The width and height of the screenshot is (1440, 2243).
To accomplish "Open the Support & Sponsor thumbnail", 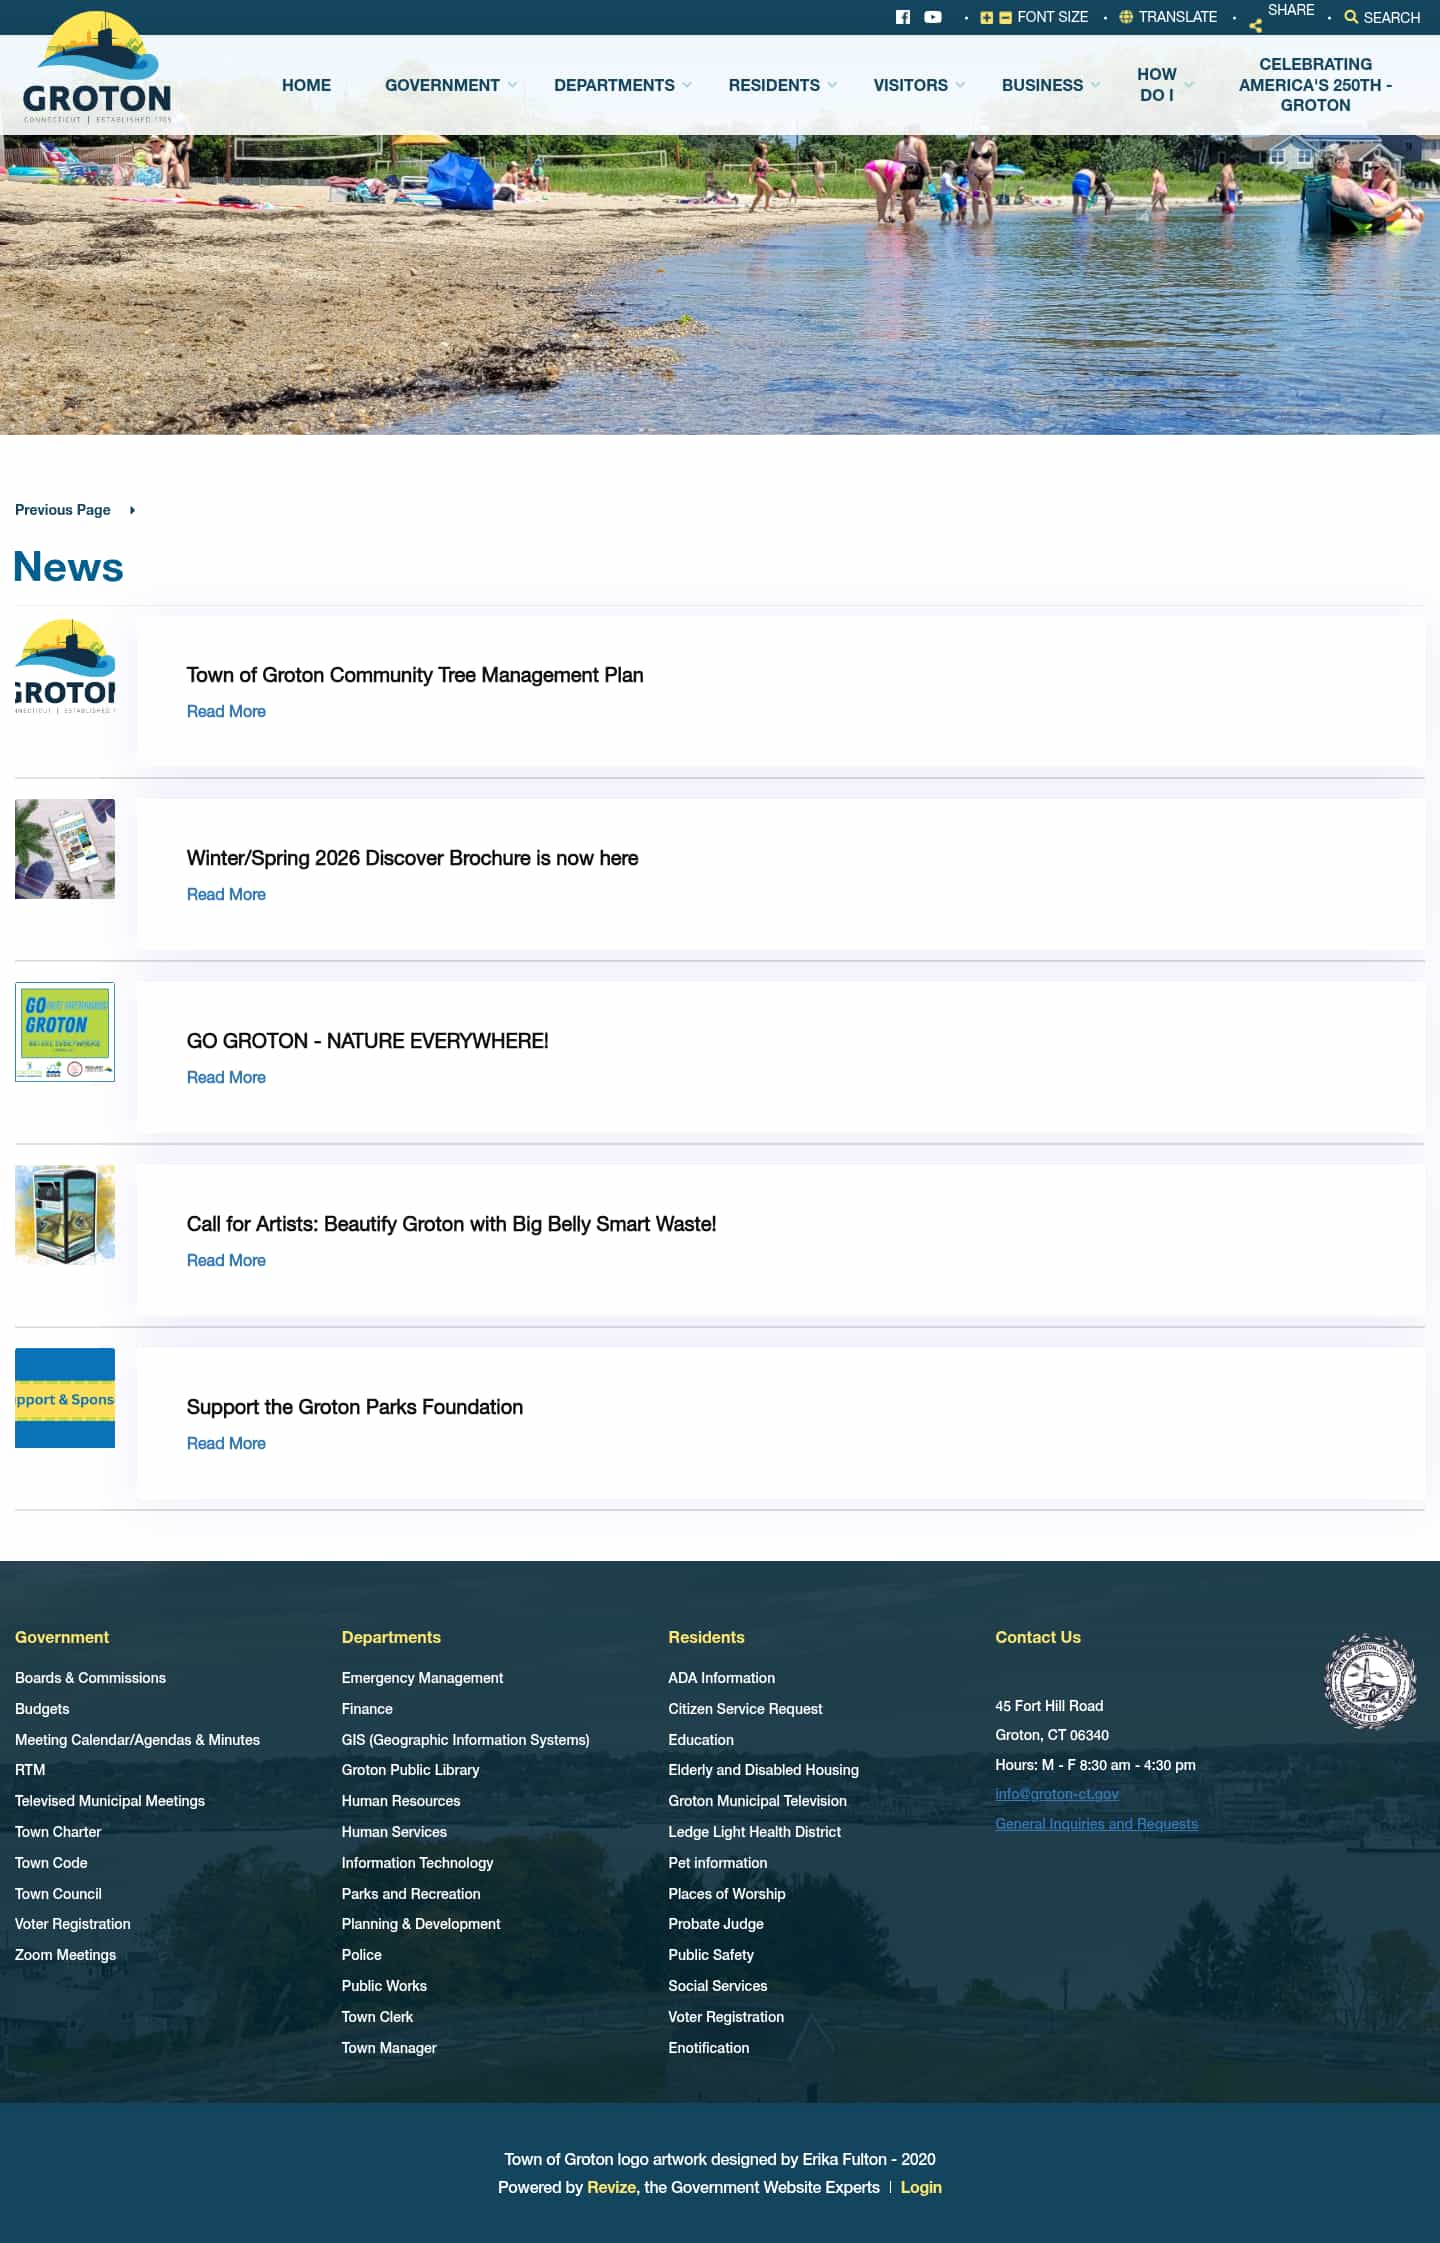I will [x=65, y=1398].
